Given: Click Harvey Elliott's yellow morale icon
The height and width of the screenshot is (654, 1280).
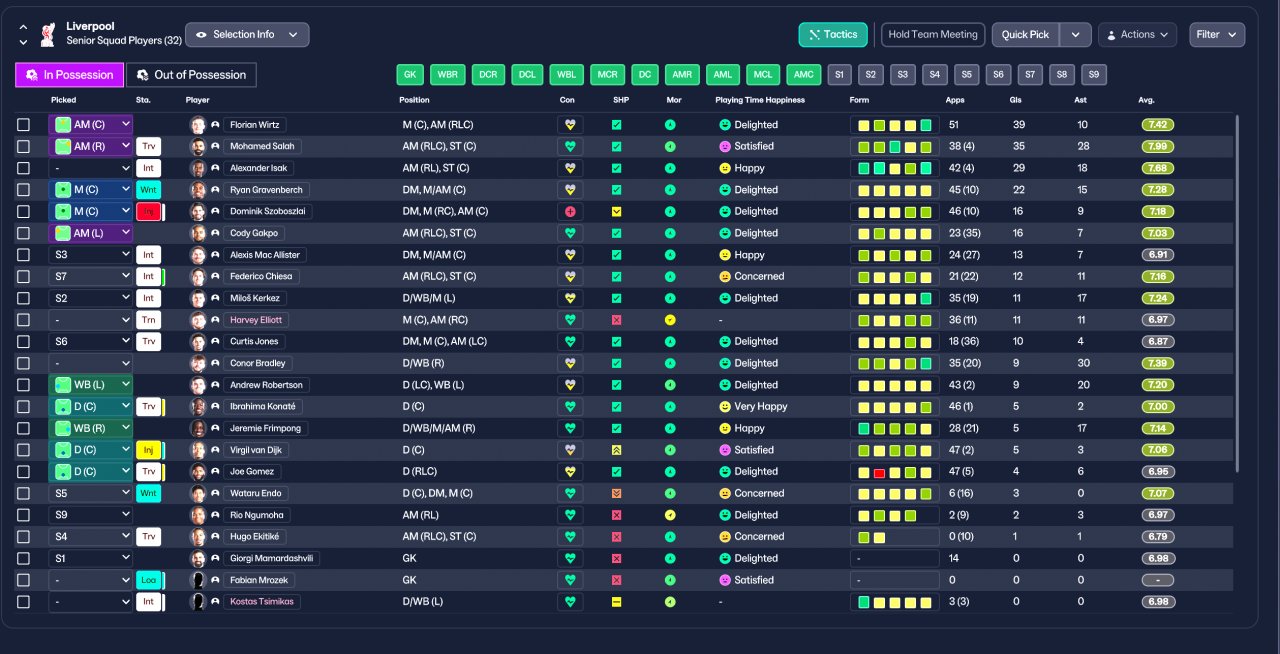Looking at the screenshot, I should [670, 320].
